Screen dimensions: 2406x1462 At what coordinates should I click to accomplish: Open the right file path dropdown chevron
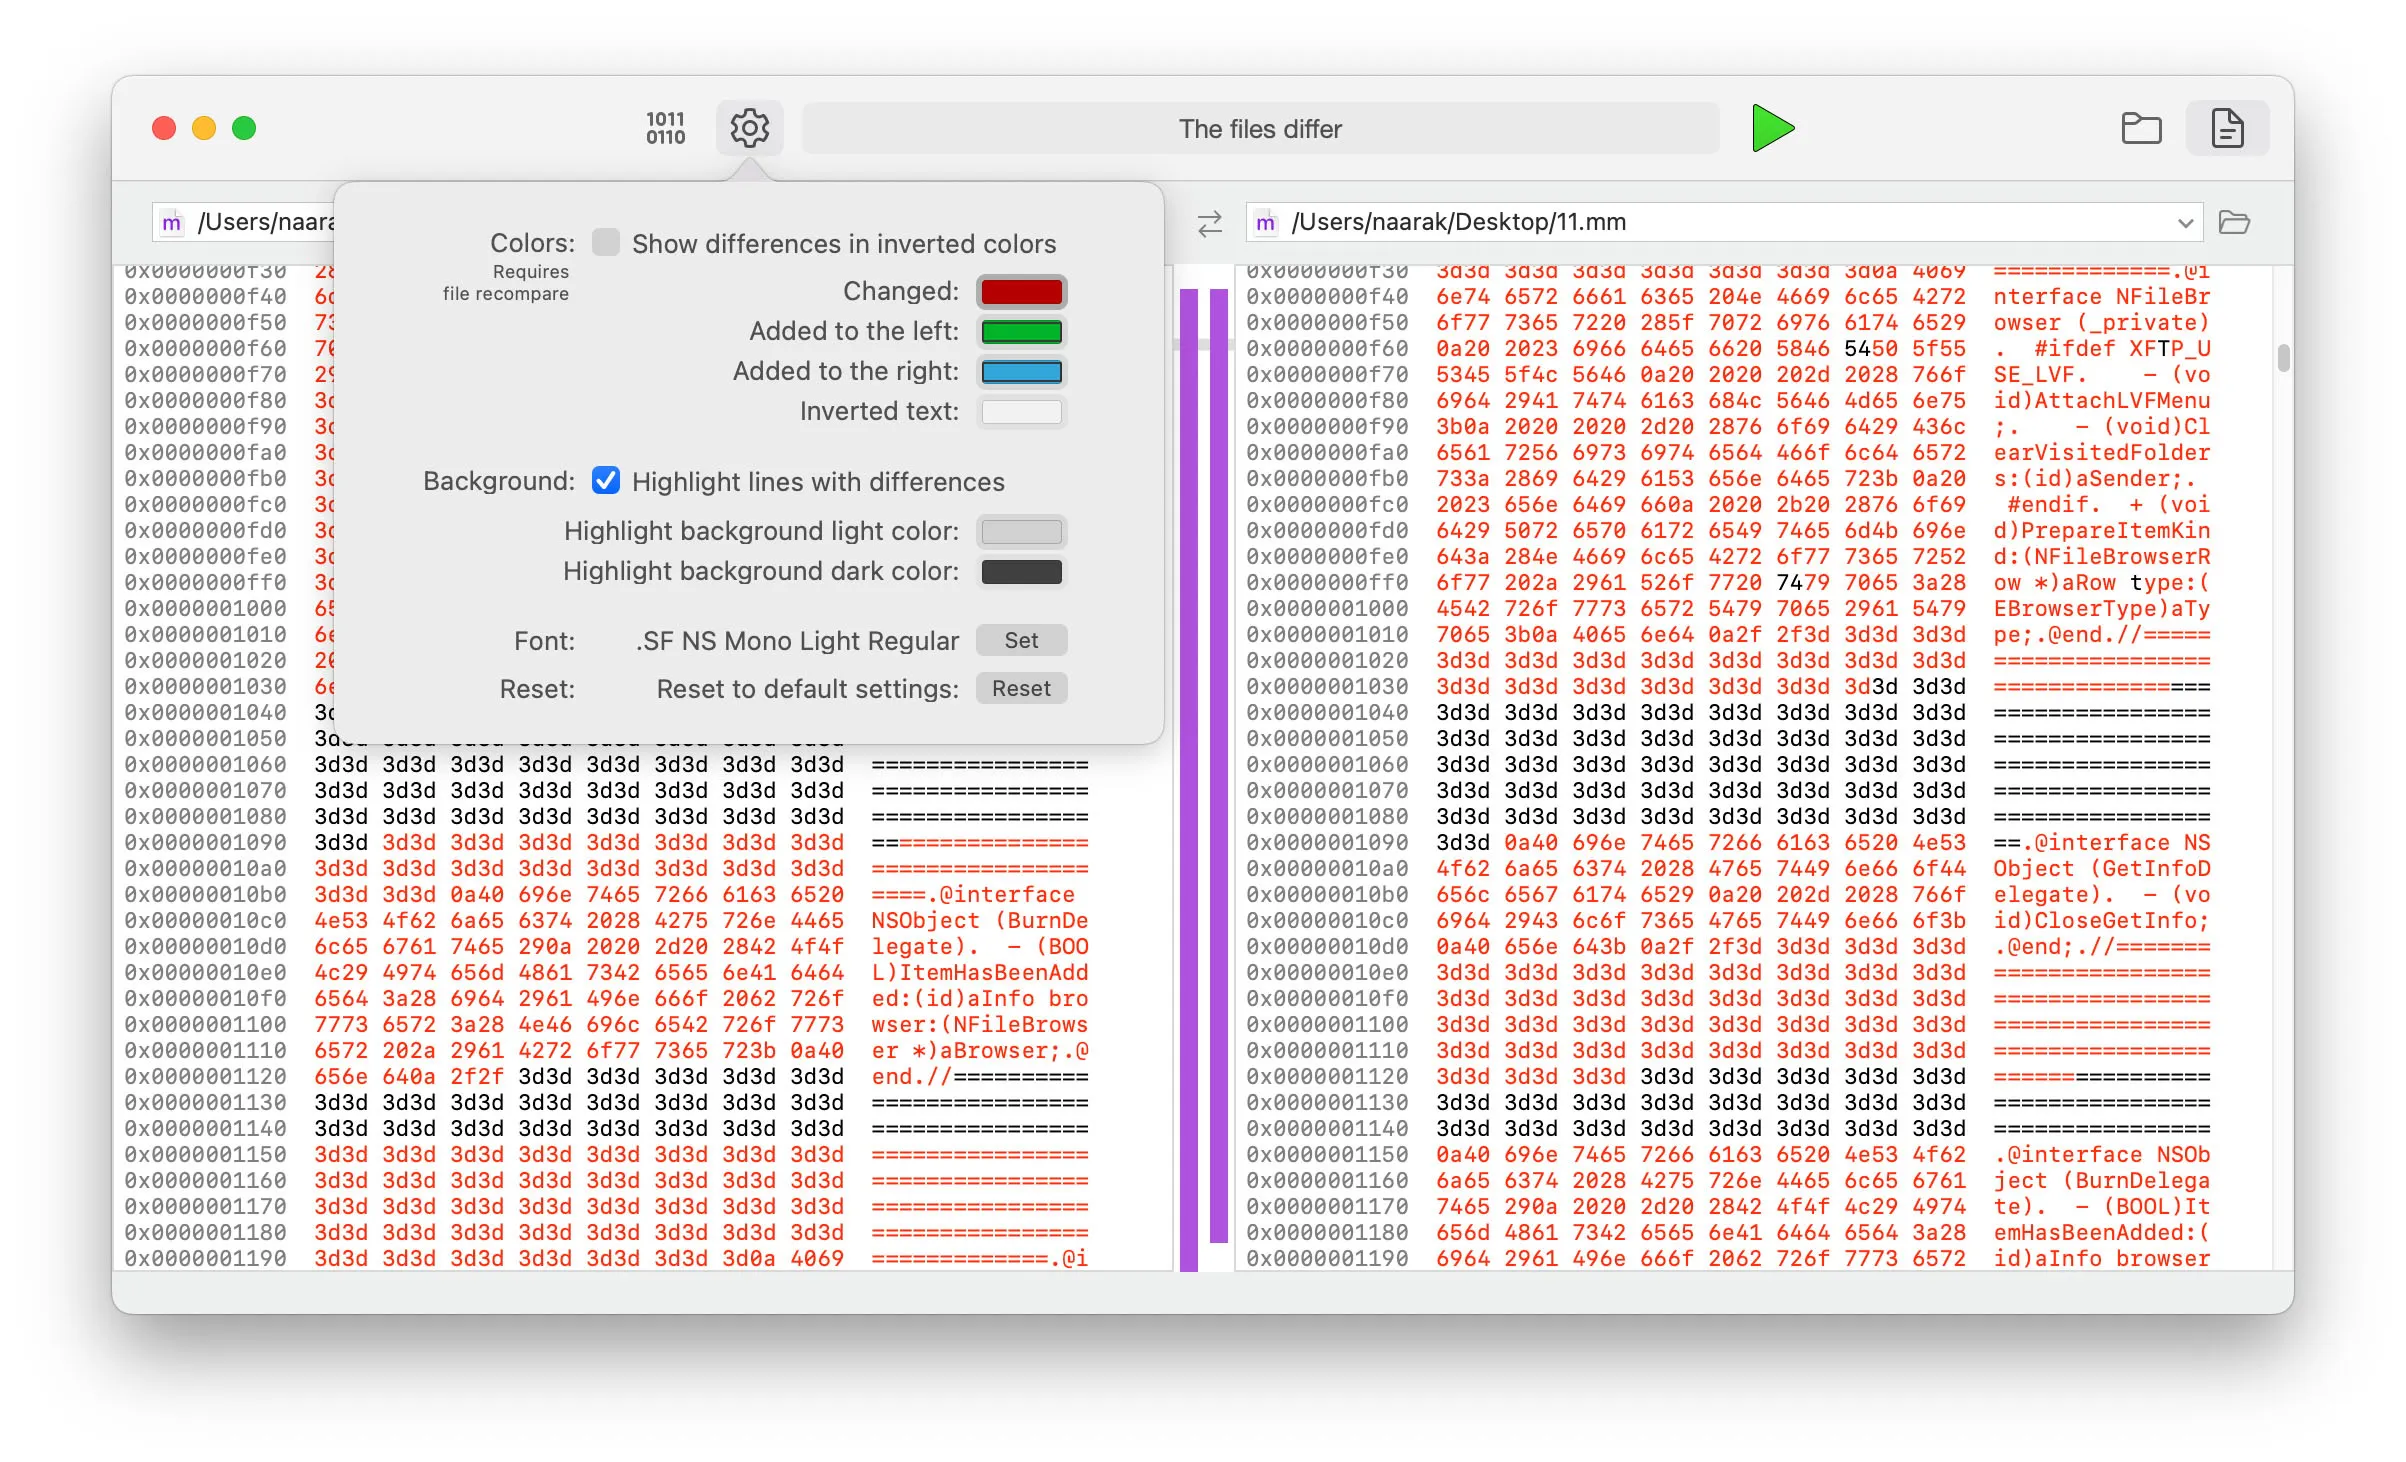2185,222
